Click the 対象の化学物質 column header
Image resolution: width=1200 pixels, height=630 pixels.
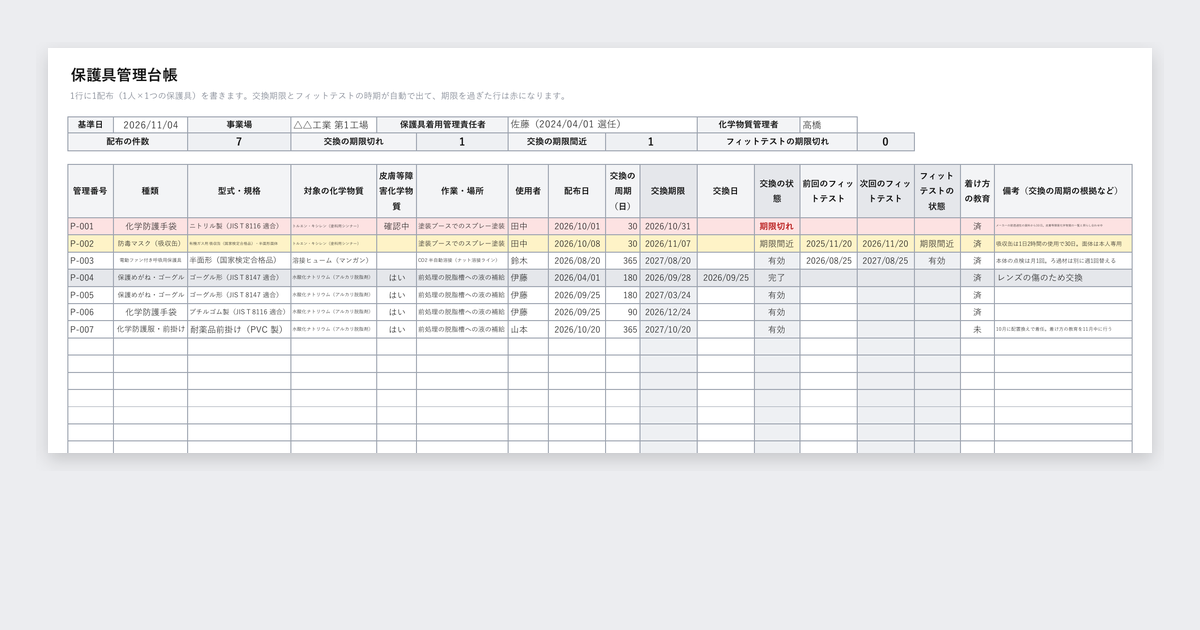(334, 190)
